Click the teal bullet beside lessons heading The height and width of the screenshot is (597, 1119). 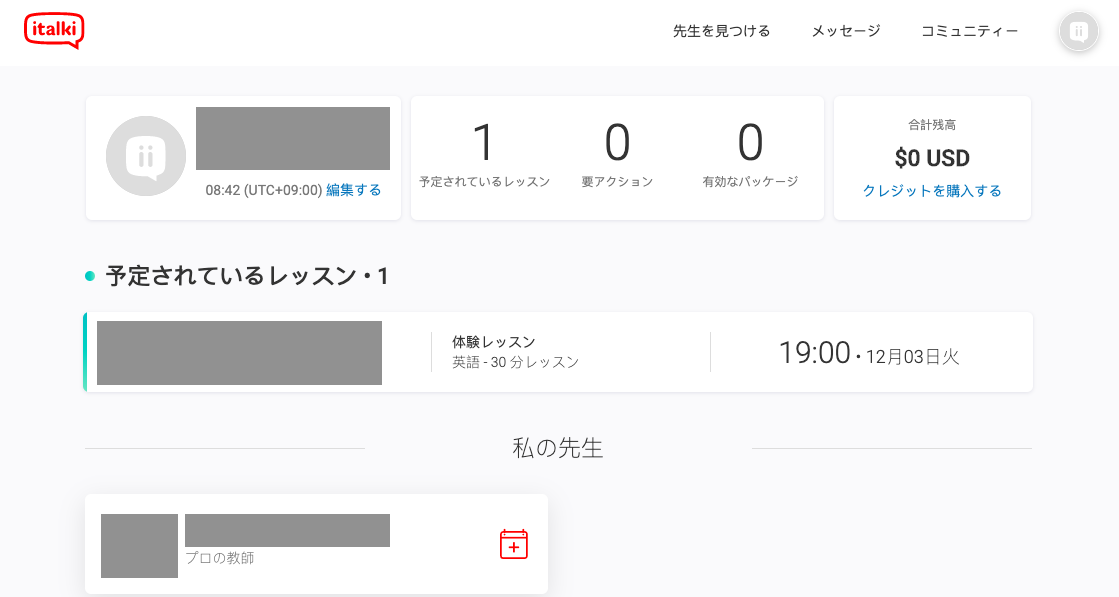pyautogui.click(x=90, y=276)
